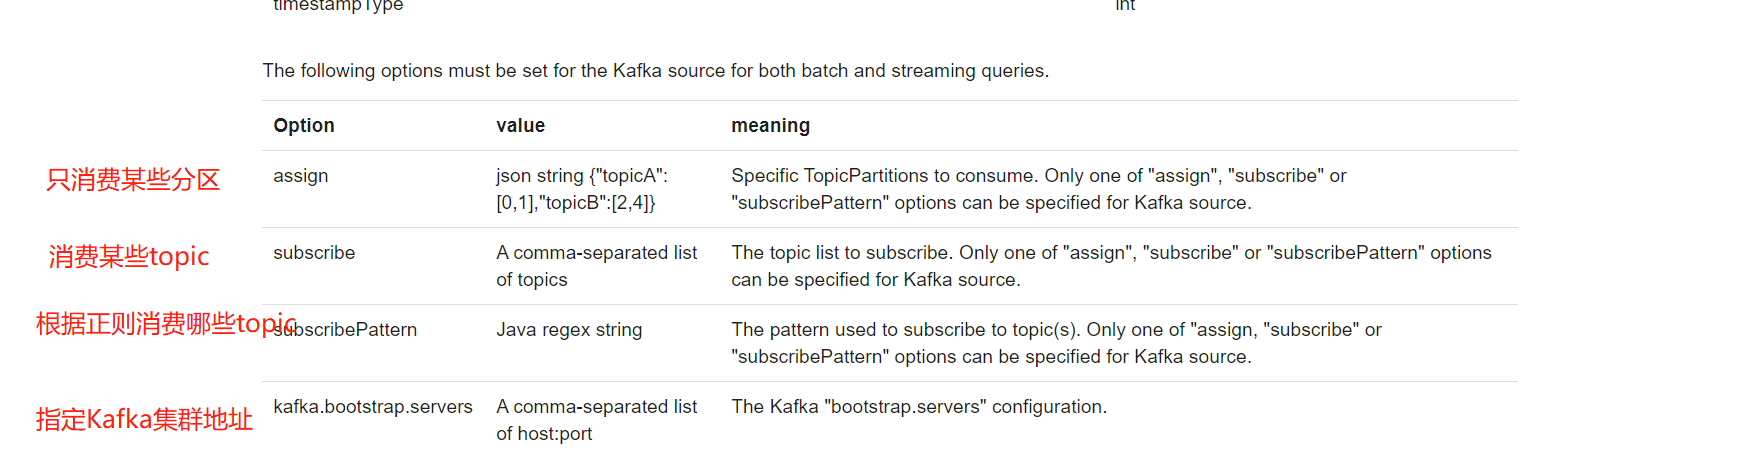The height and width of the screenshot is (457, 1764).
Task: Click "A comma-separated list of host:port" value
Action: pyautogui.click(x=596, y=420)
